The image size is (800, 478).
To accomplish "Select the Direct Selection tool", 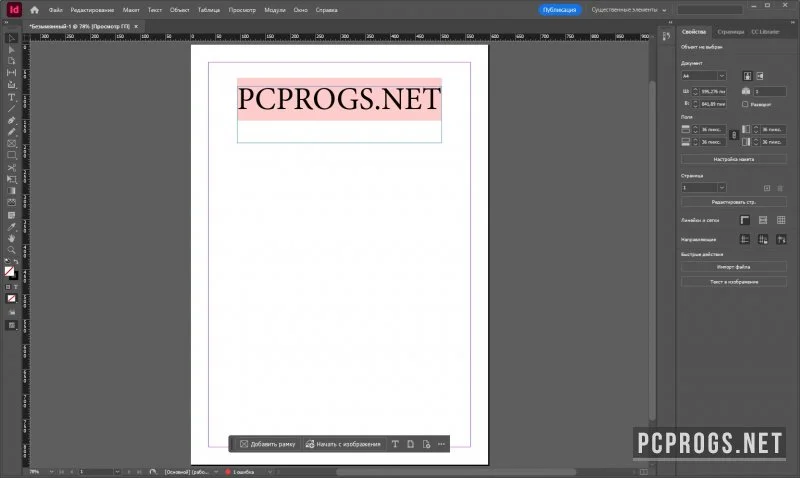I will tap(11, 49).
